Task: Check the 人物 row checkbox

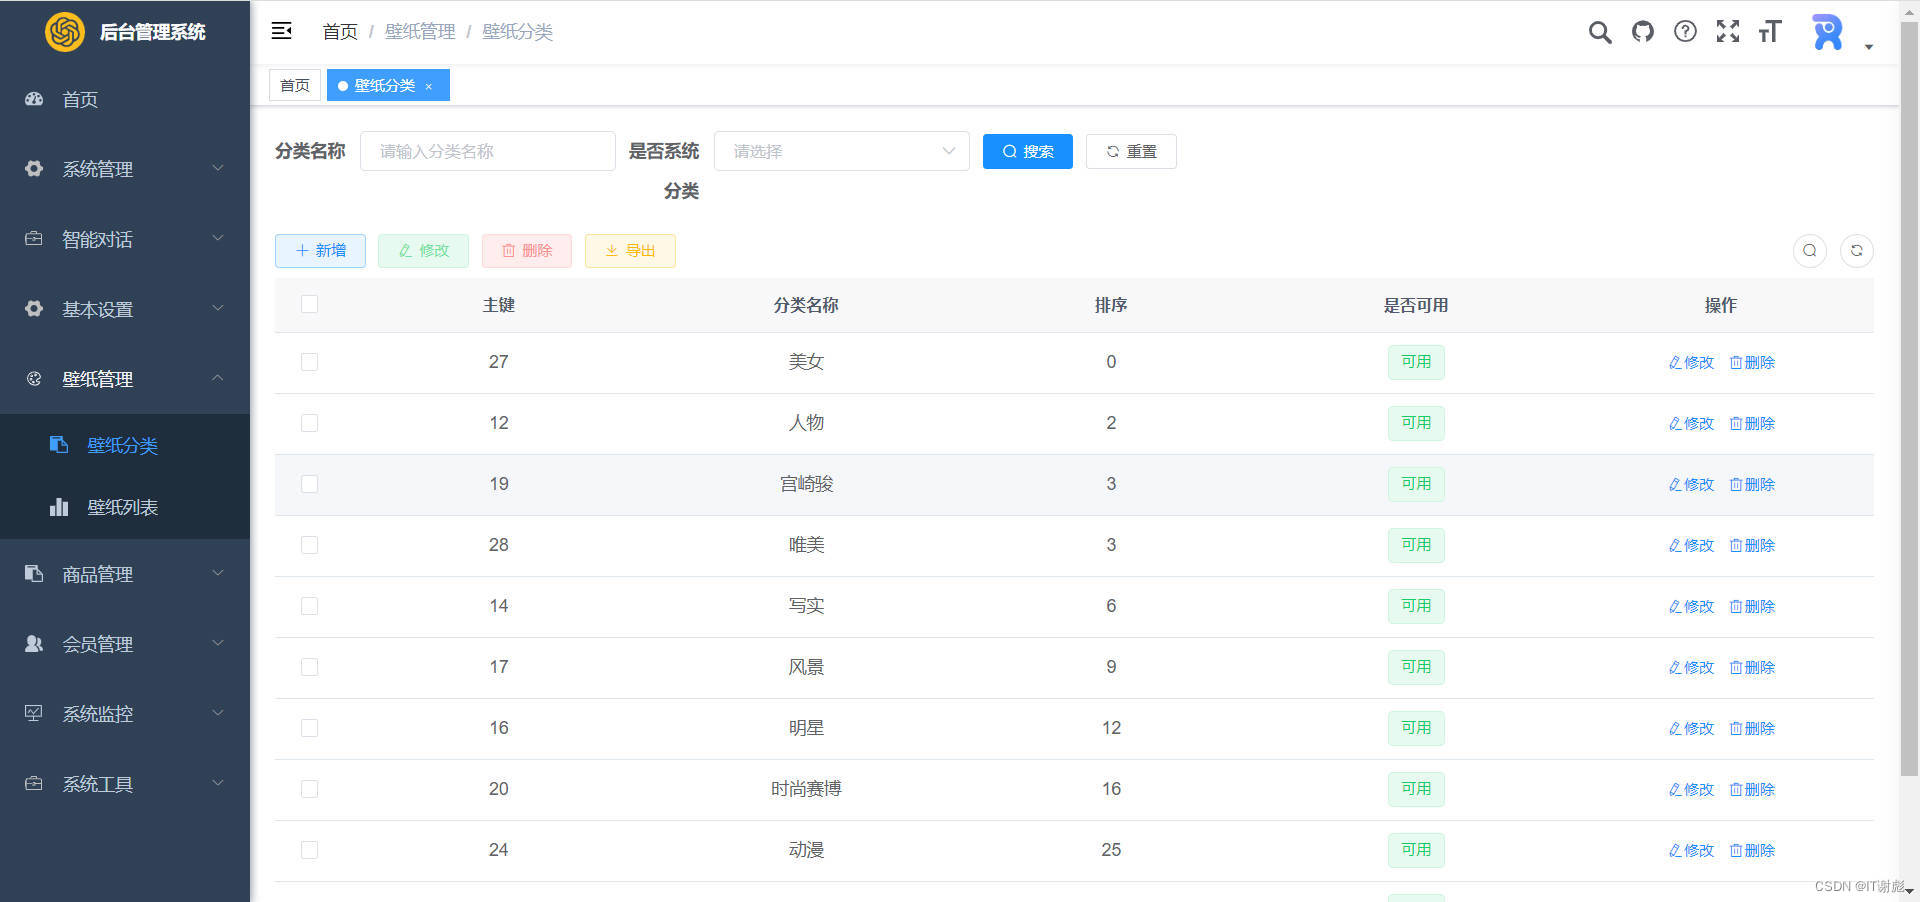Action: click(x=309, y=422)
